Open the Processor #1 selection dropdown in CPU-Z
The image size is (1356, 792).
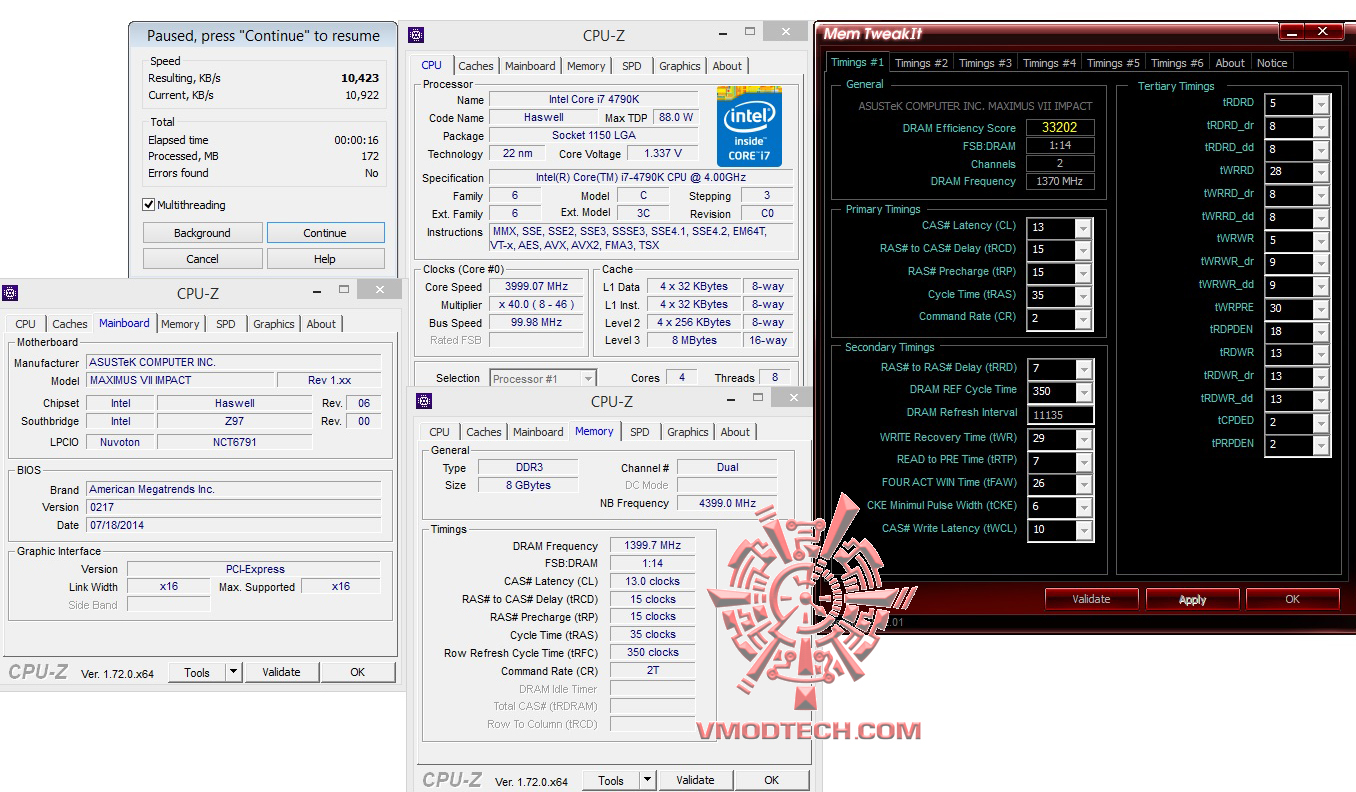point(543,379)
